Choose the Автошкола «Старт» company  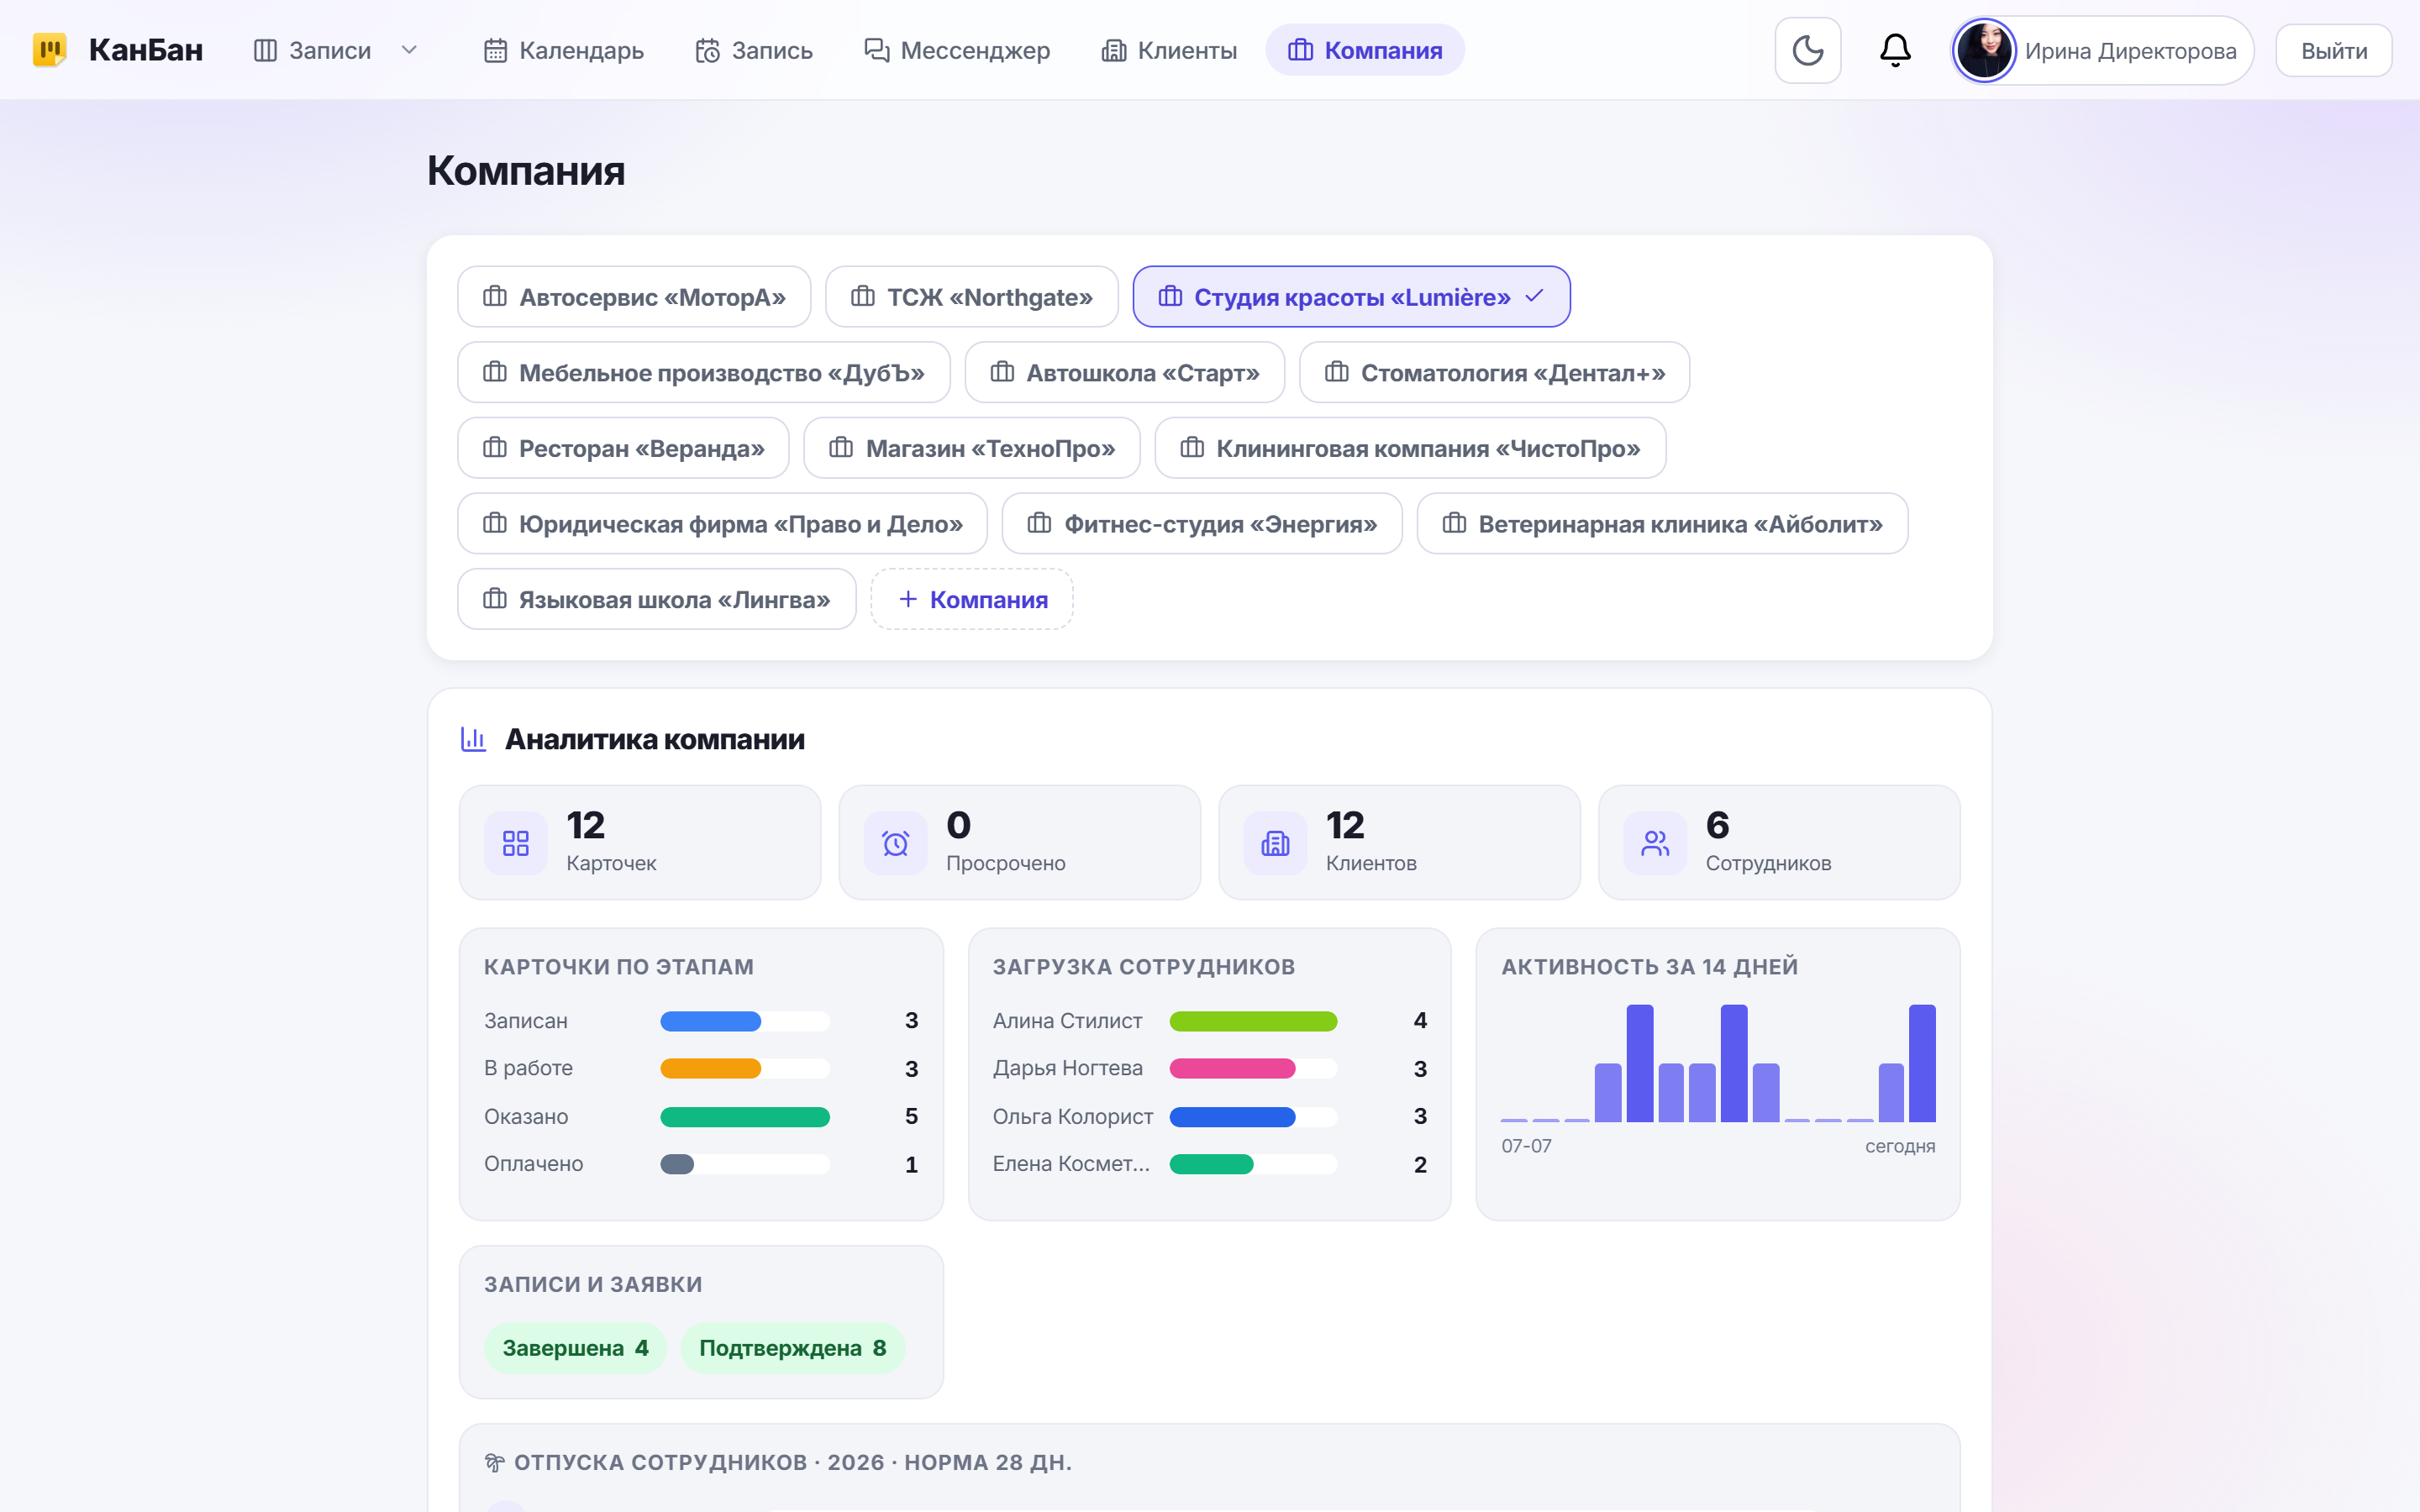(x=1124, y=373)
